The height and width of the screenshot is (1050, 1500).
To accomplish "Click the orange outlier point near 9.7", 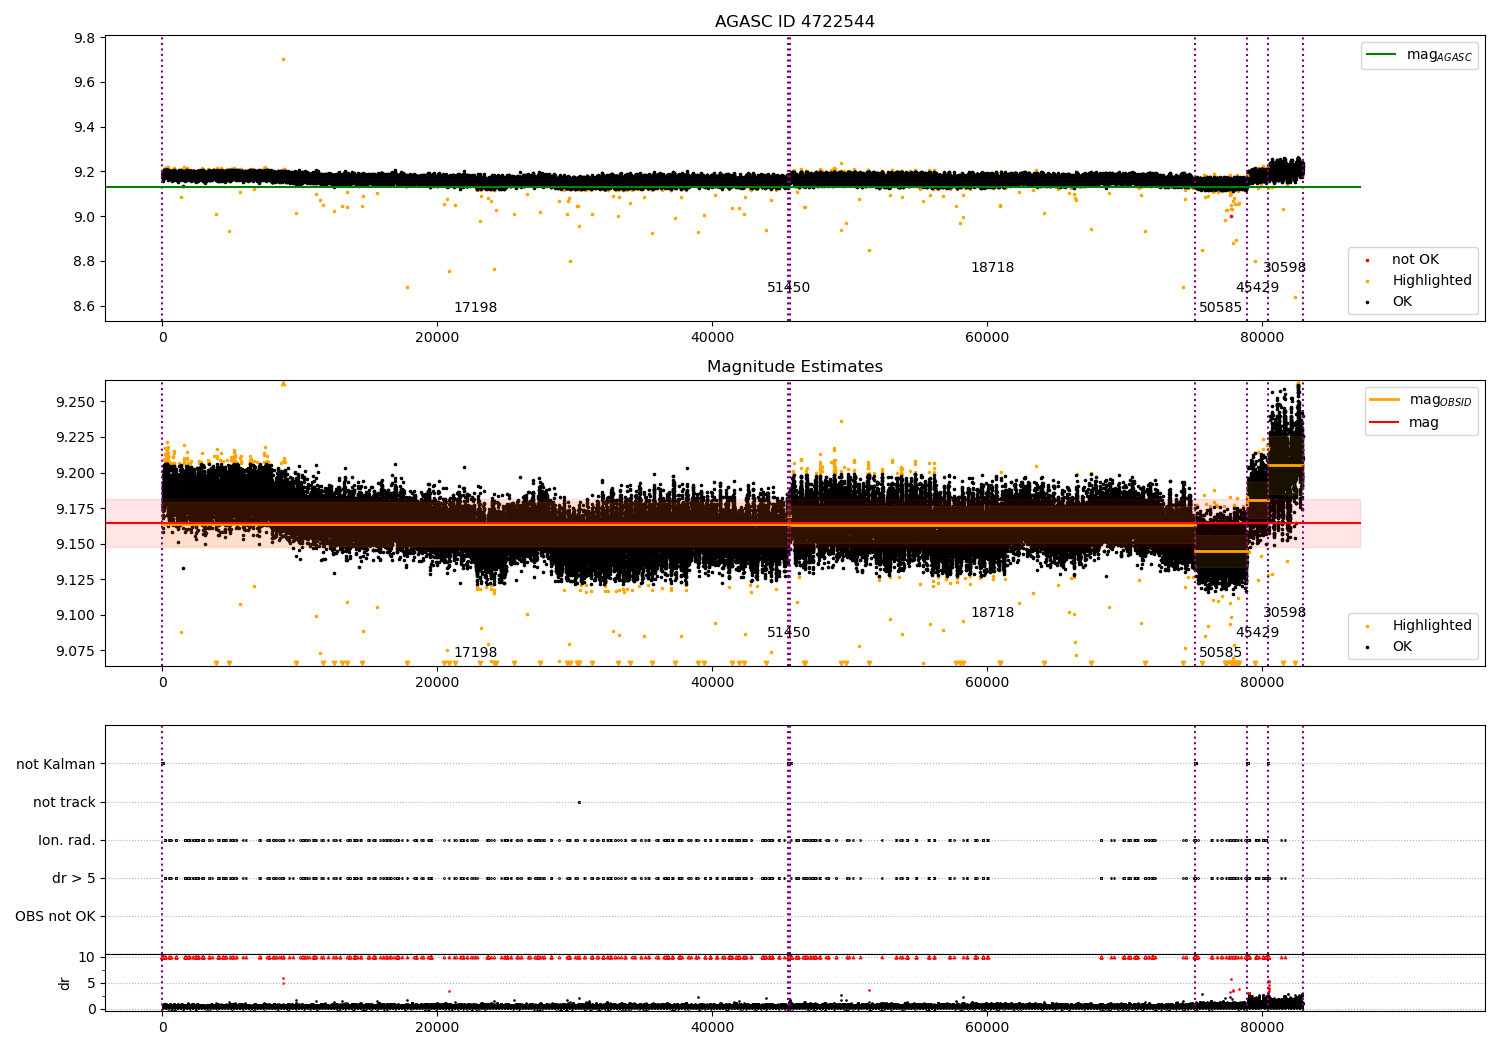I will tap(283, 59).
